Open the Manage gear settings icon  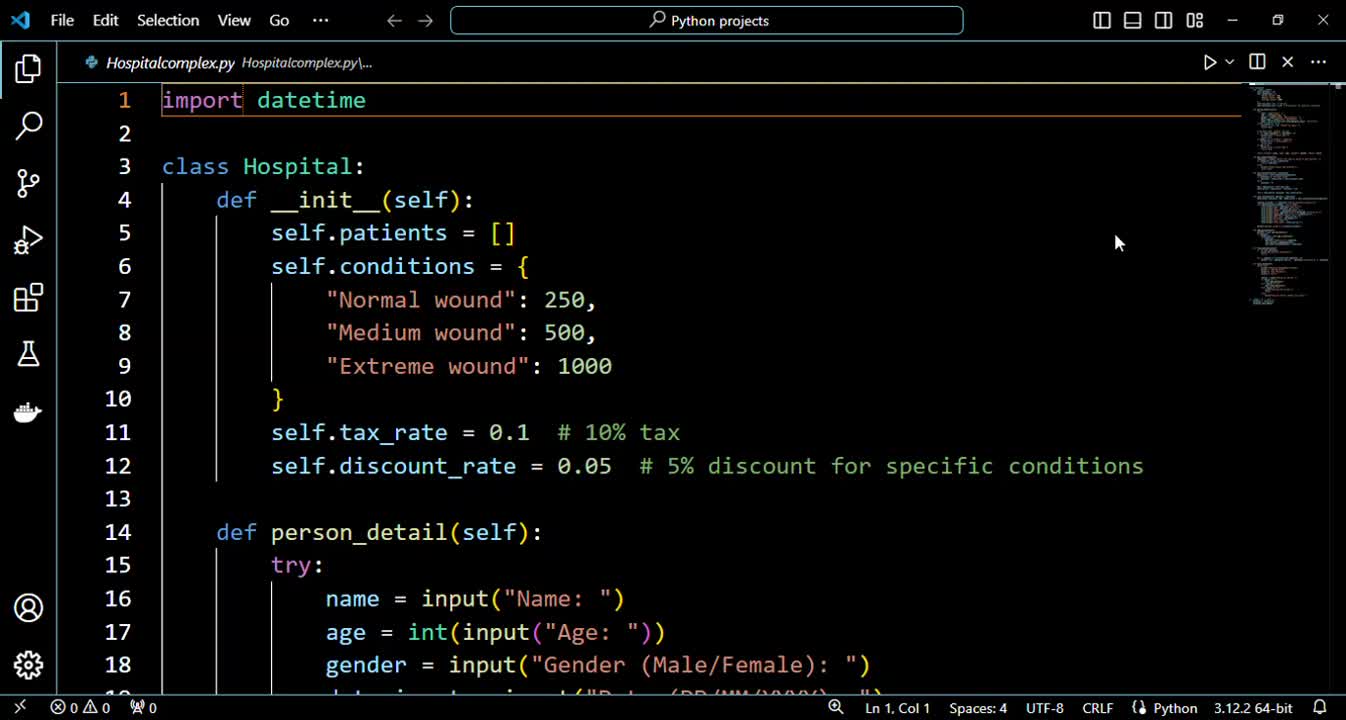click(x=29, y=664)
